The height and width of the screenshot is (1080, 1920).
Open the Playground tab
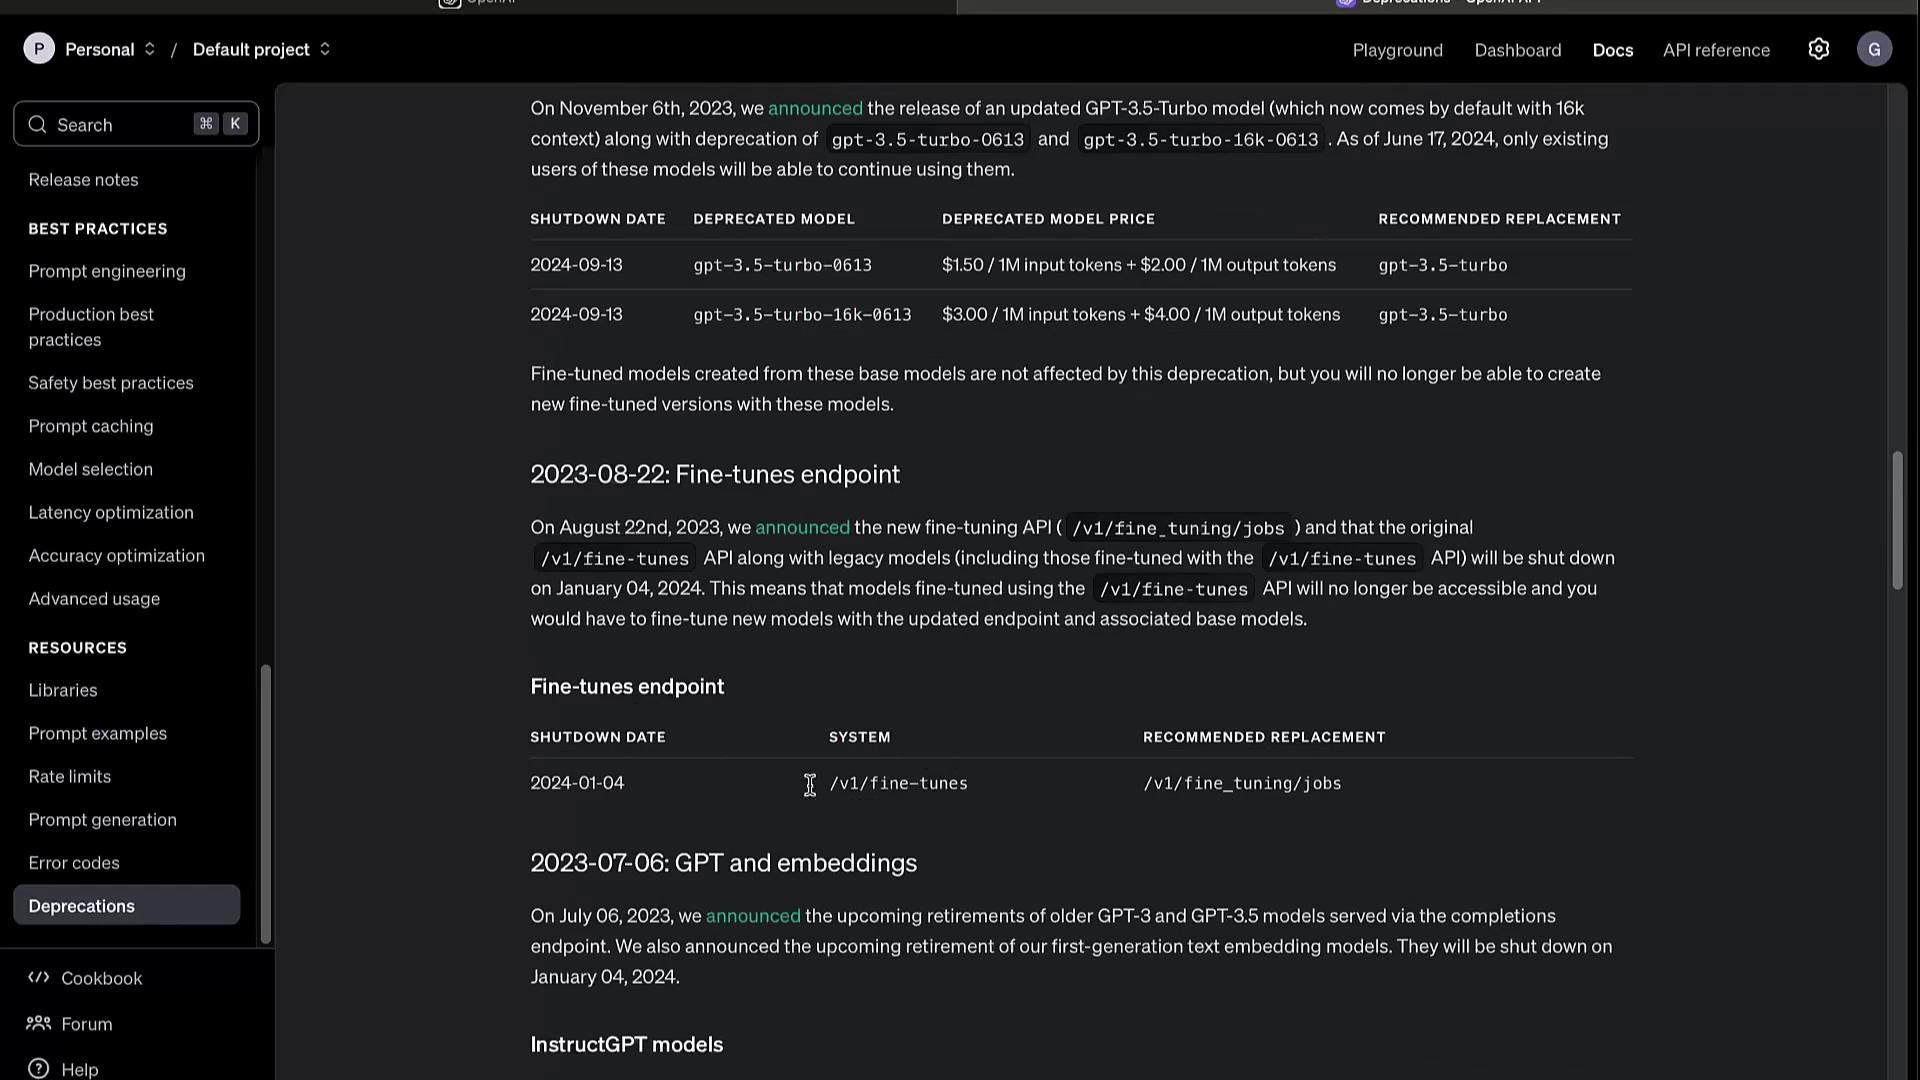coord(1397,50)
